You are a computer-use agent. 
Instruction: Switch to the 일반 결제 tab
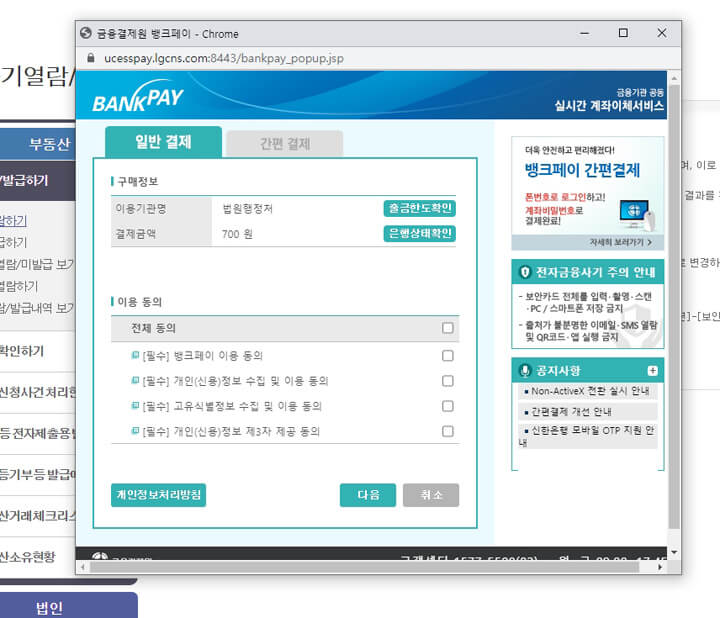coord(163,142)
